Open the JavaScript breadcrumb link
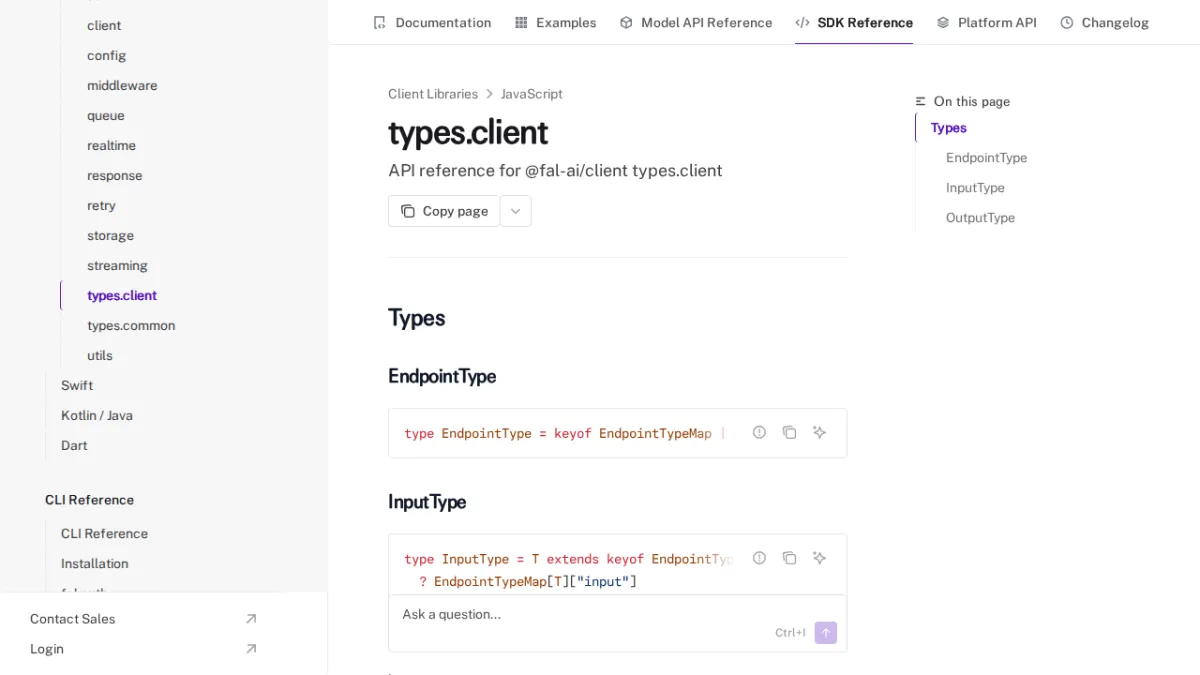 532,94
